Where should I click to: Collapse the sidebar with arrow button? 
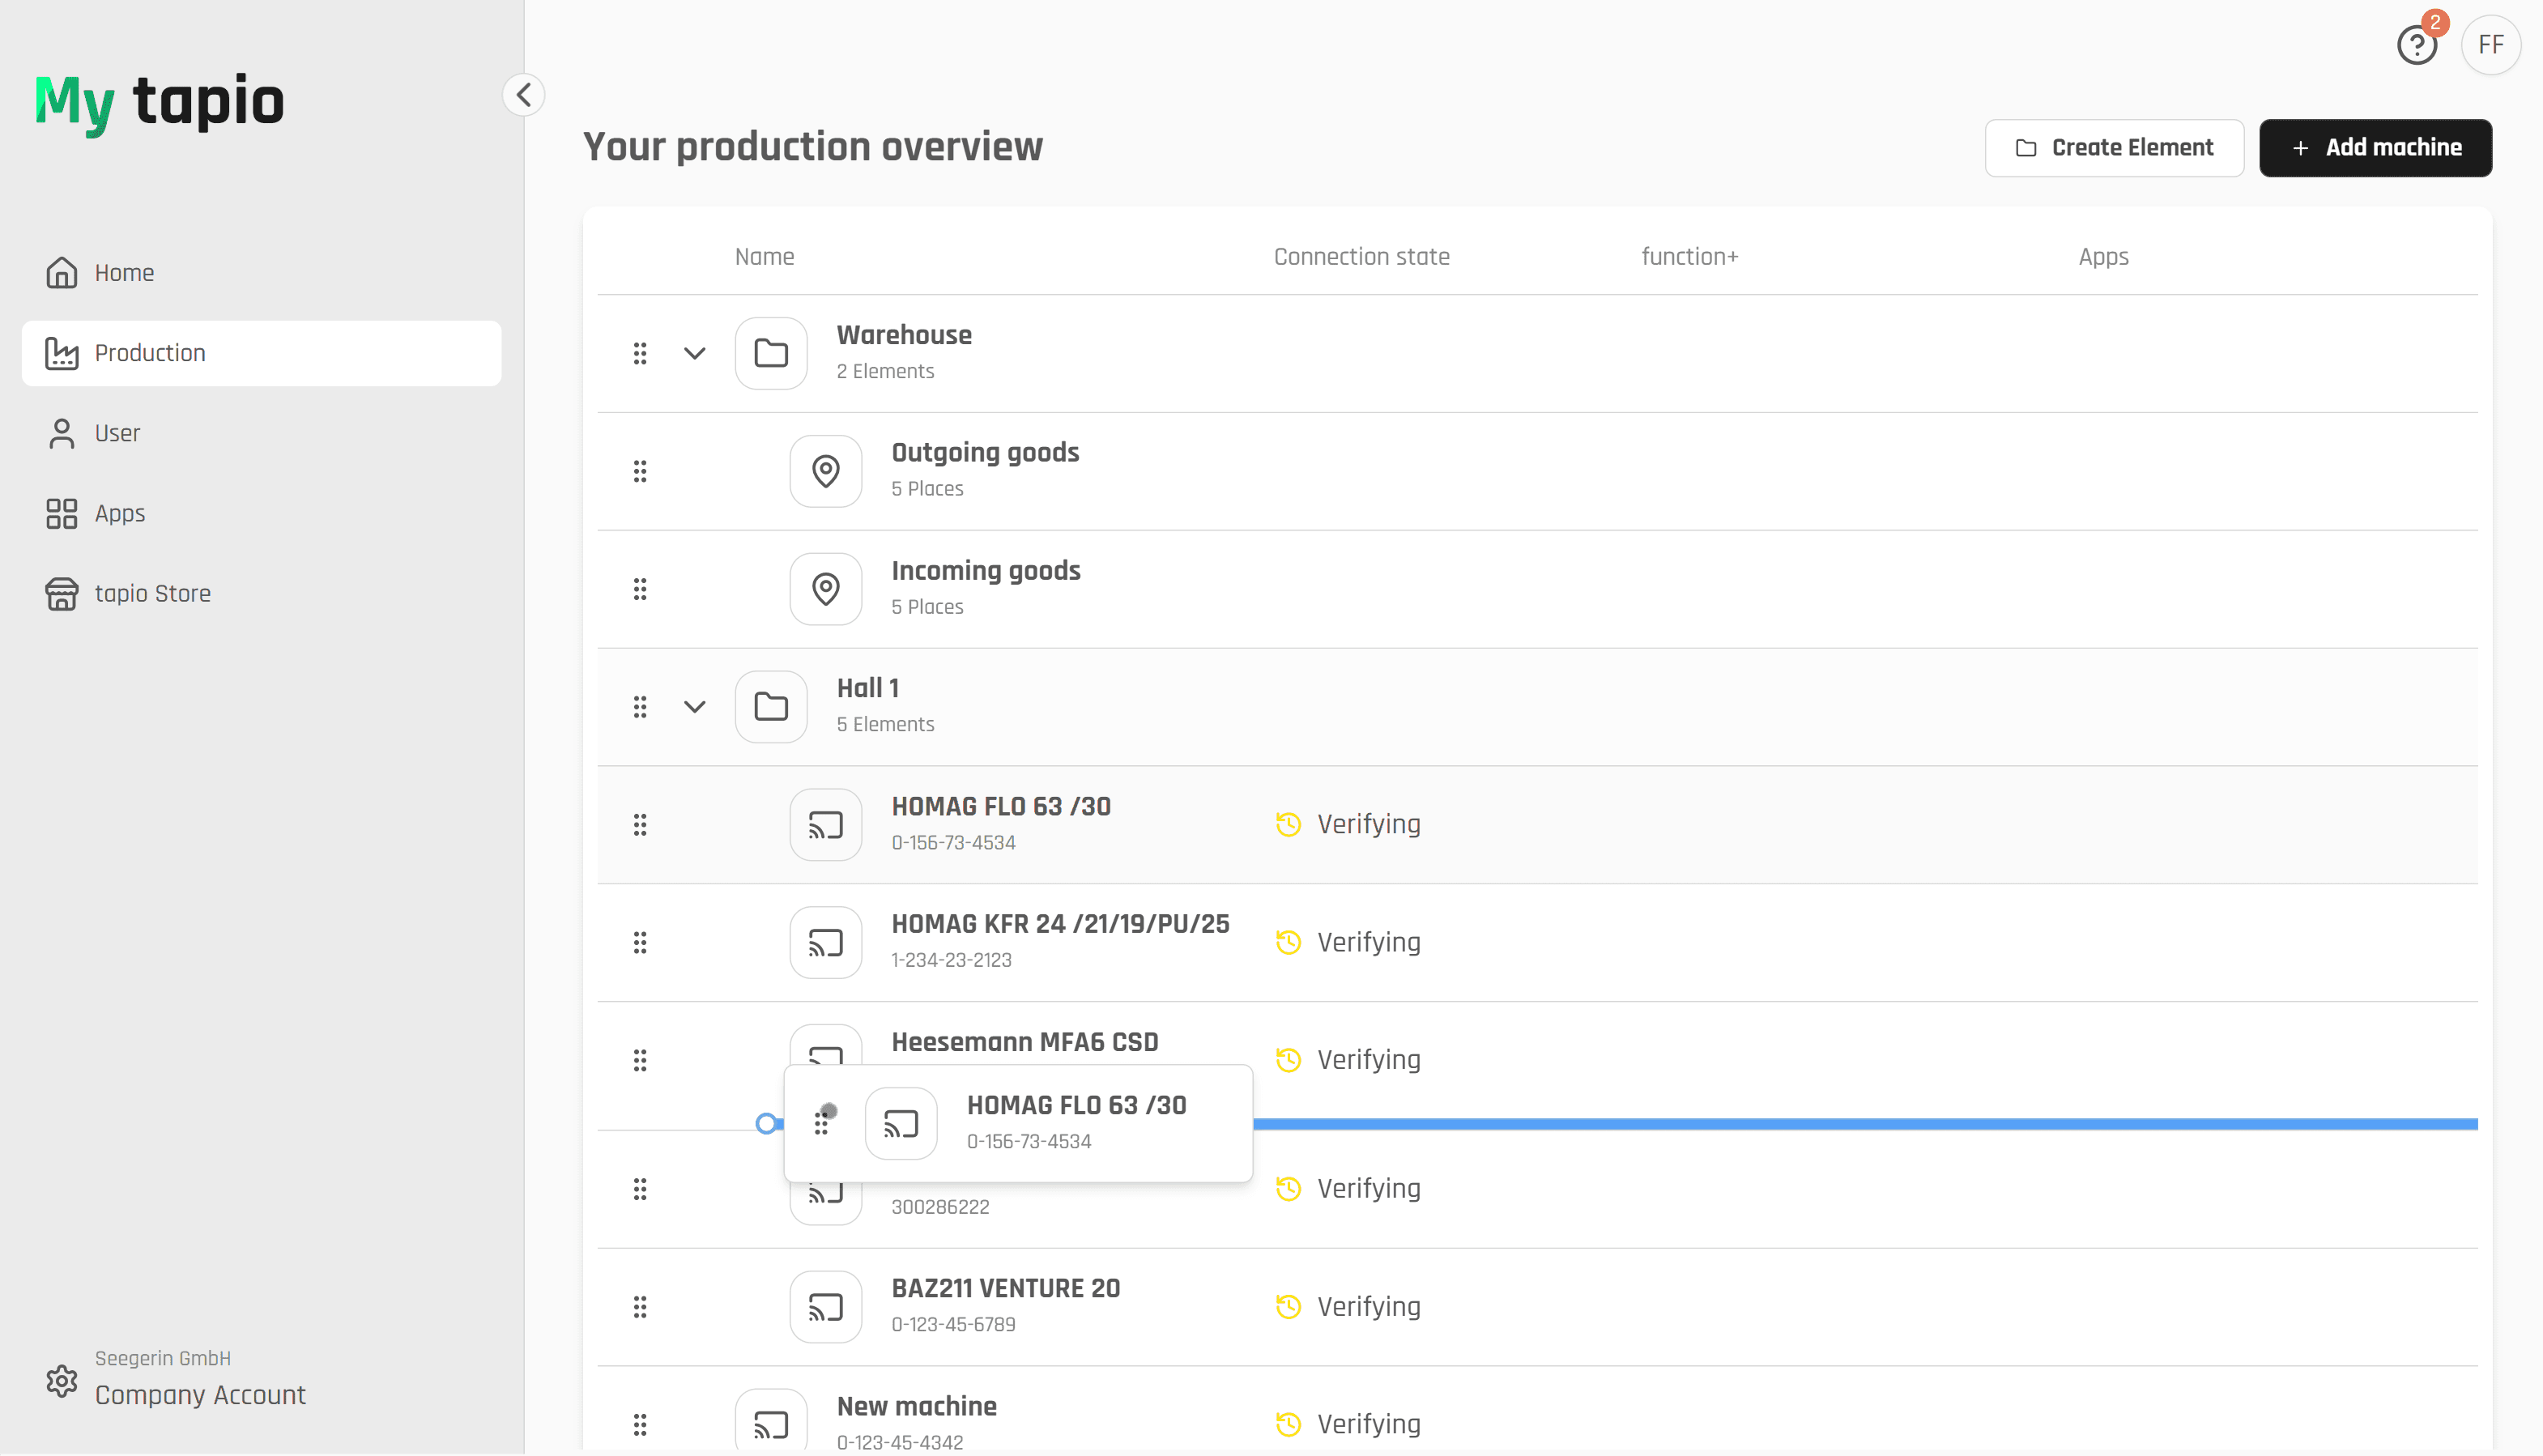pos(523,95)
